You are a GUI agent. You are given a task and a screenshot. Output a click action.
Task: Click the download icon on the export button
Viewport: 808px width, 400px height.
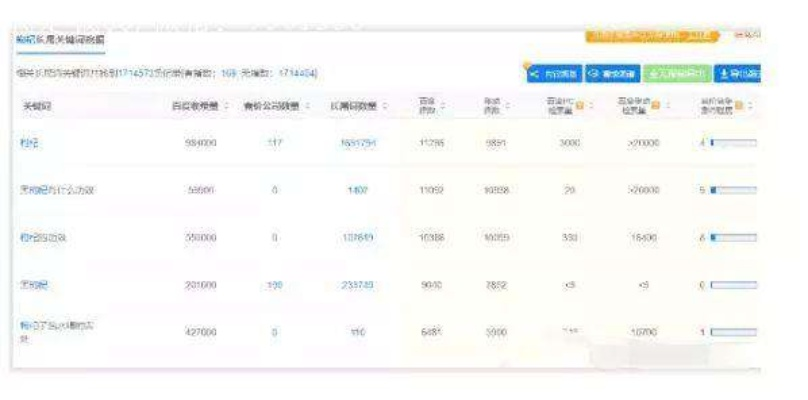click(723, 74)
